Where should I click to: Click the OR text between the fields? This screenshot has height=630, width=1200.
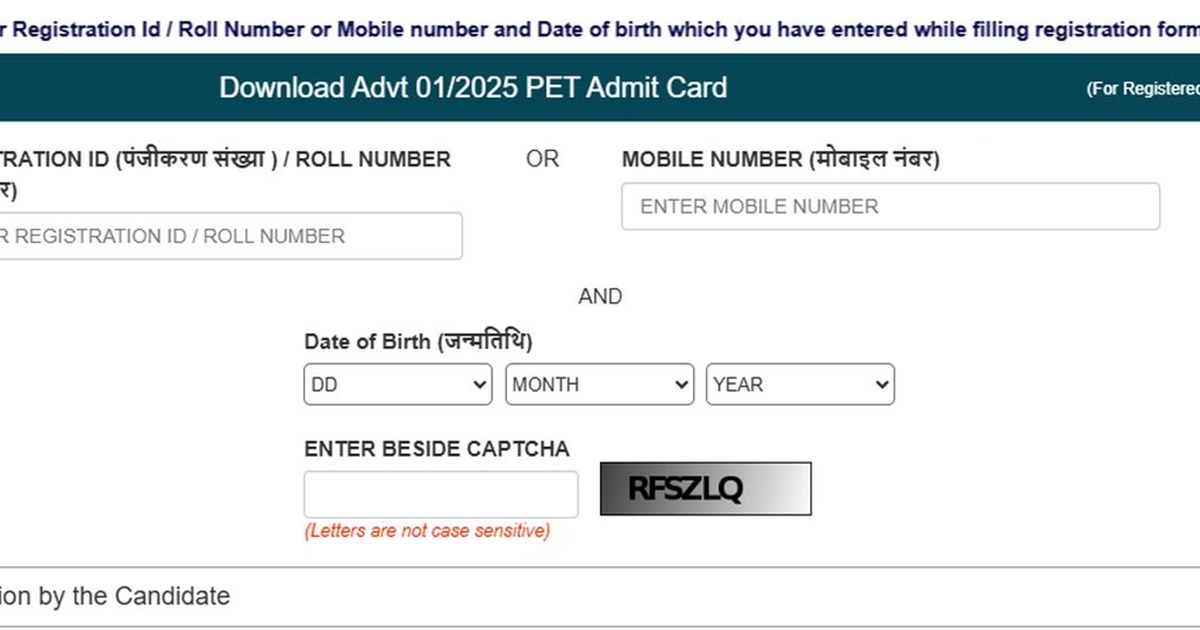click(542, 158)
